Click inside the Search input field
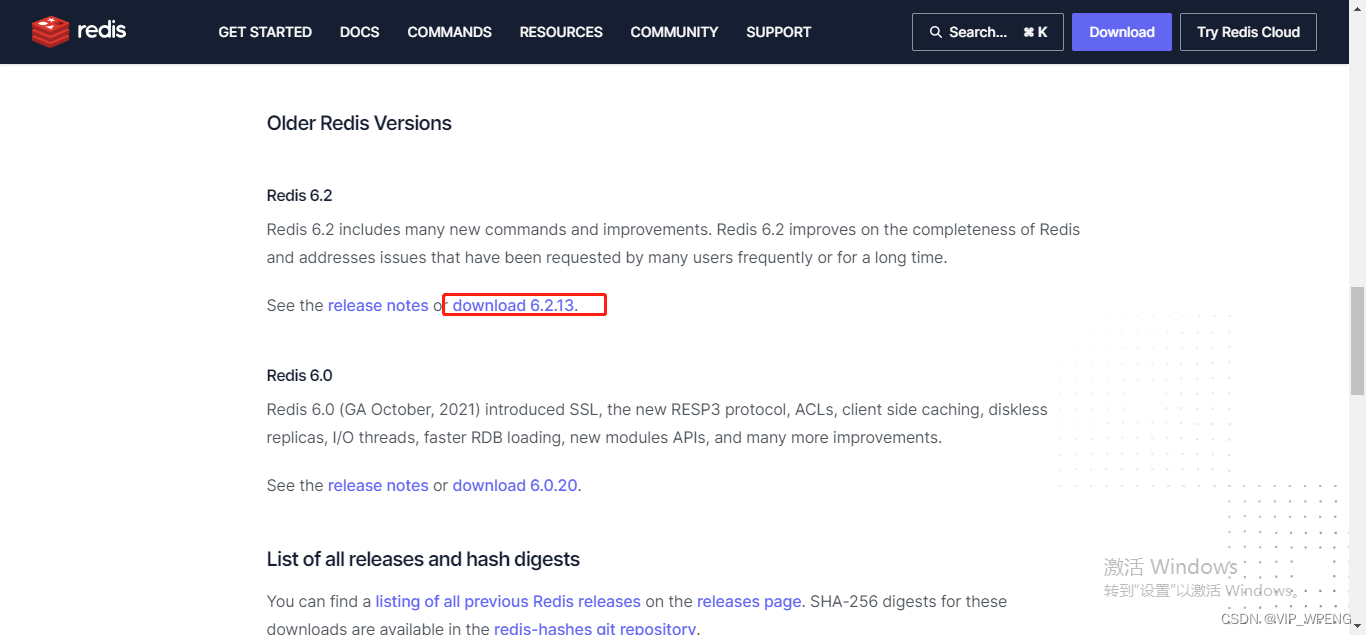 980,31
